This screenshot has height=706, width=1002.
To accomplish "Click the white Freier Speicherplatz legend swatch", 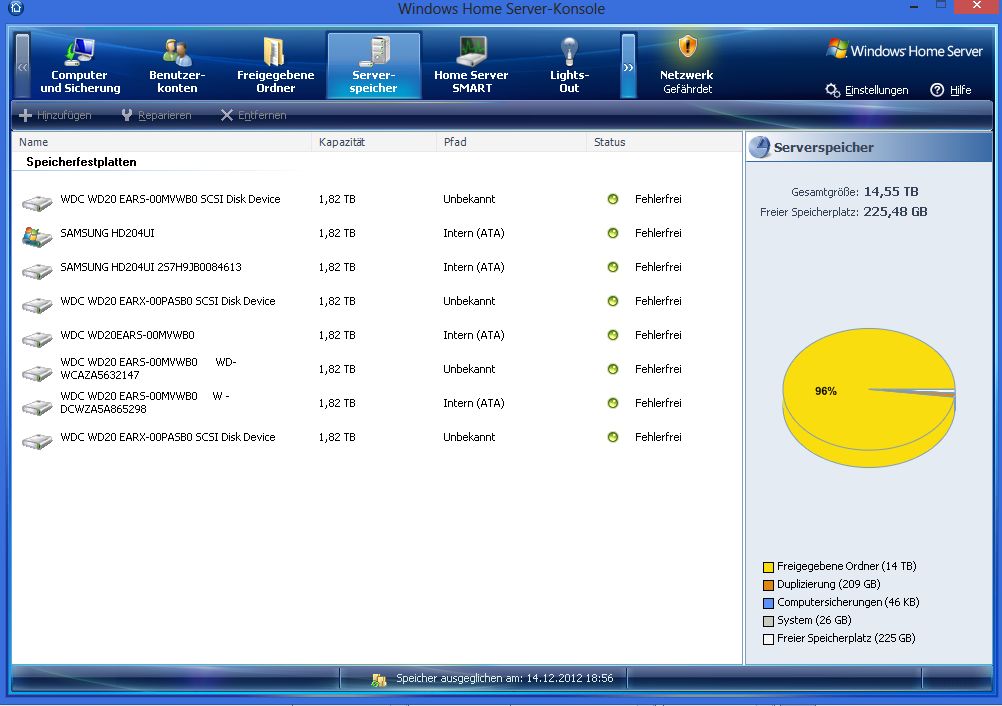I will click(x=768, y=638).
